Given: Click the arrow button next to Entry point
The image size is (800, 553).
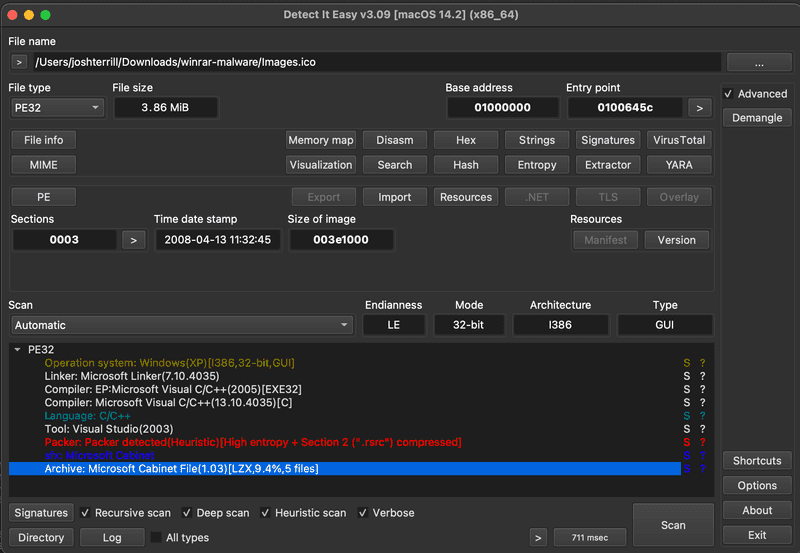Looking at the screenshot, I should (700, 107).
